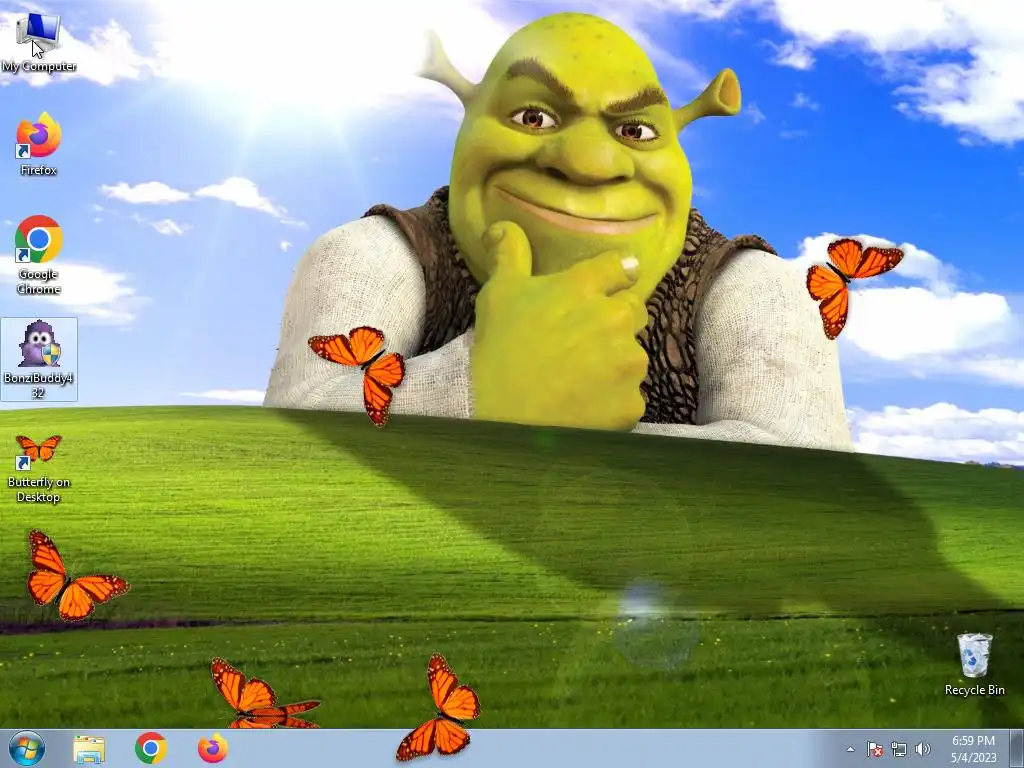Select the BonziBuddy432 desktop icon
The image size is (1024, 768).
click(x=39, y=359)
